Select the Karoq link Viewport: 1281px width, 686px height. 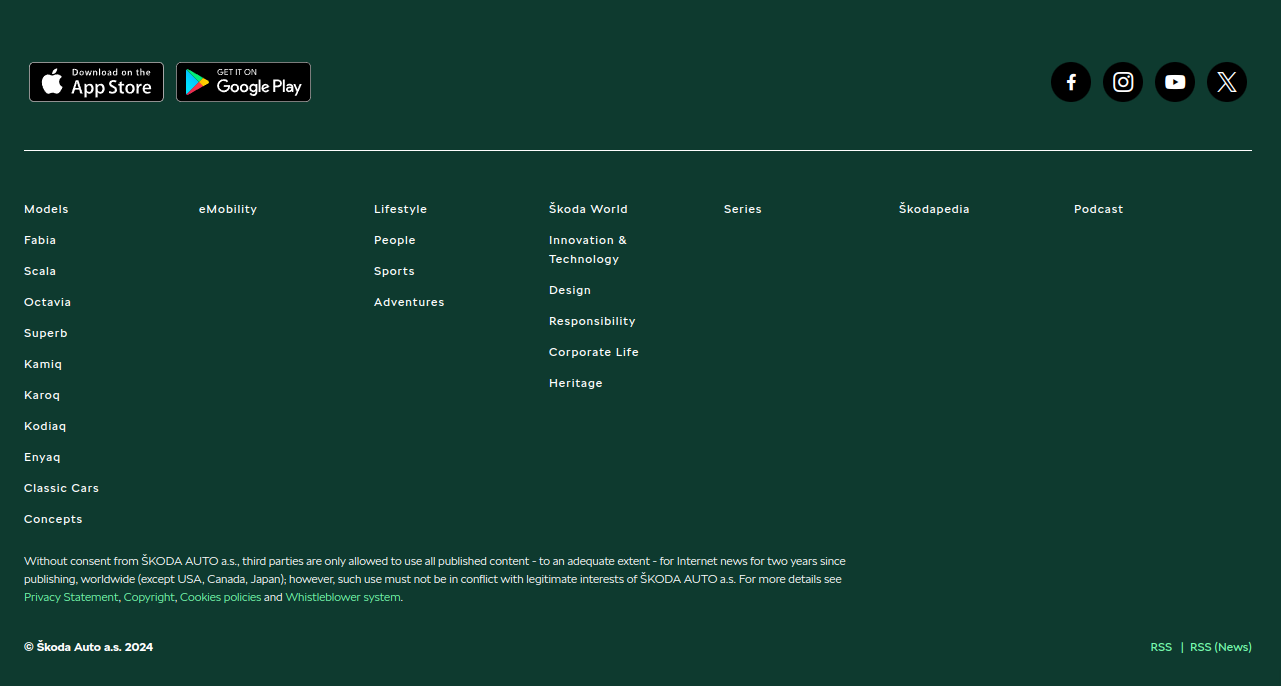[x=42, y=395]
